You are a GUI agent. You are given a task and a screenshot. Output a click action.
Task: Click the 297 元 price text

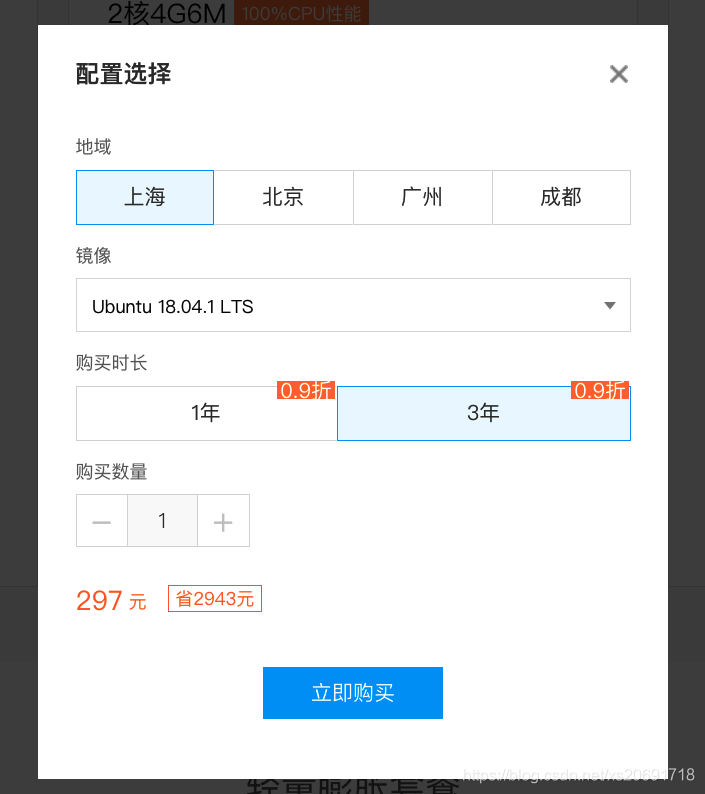pyautogui.click(x=111, y=601)
